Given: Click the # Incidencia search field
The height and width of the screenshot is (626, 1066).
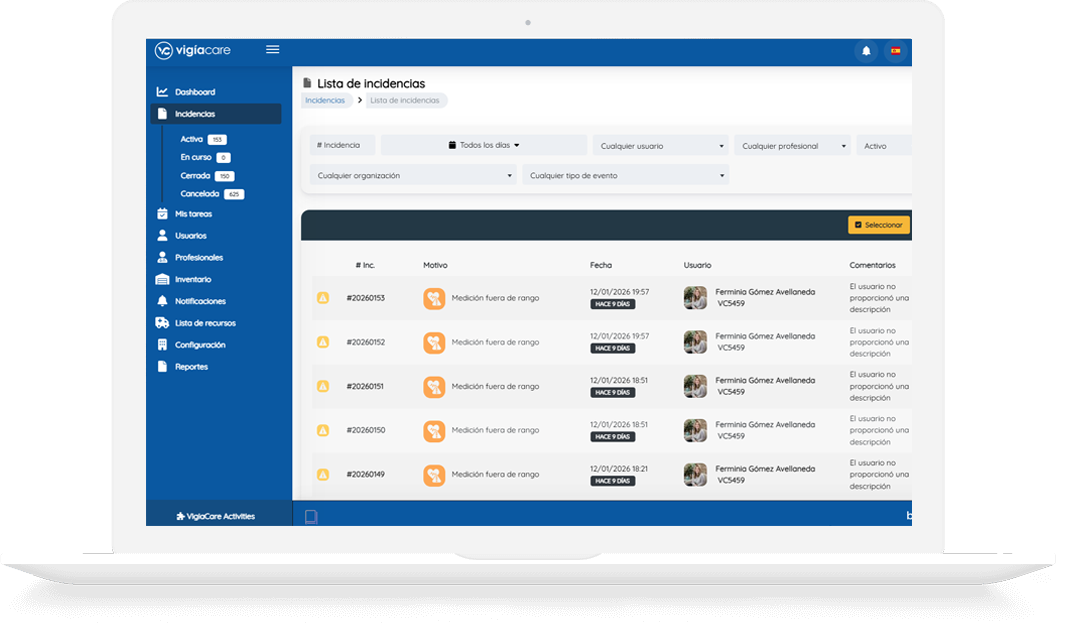Looking at the screenshot, I should coord(342,146).
